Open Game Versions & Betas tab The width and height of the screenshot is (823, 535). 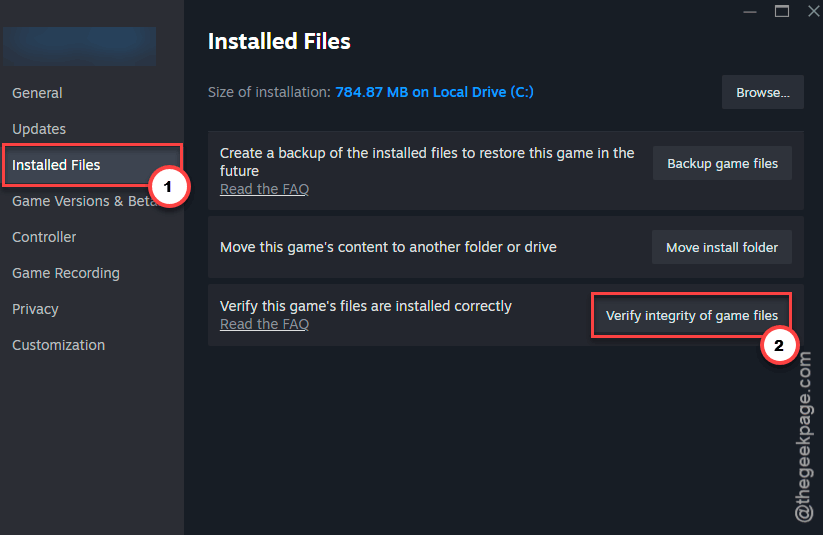click(x=84, y=201)
